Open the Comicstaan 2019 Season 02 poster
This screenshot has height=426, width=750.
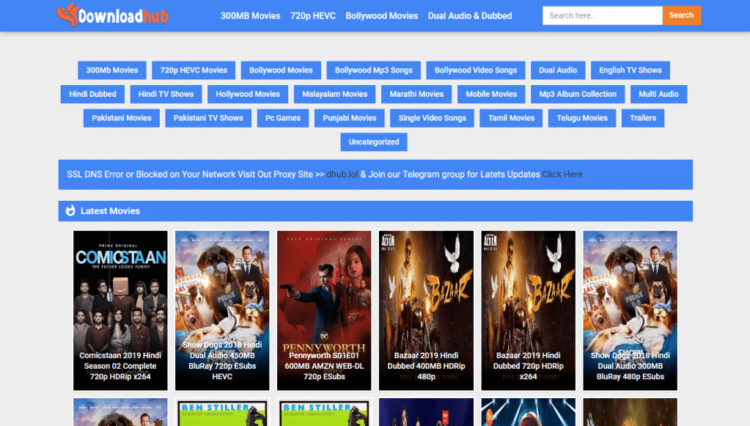tap(121, 310)
